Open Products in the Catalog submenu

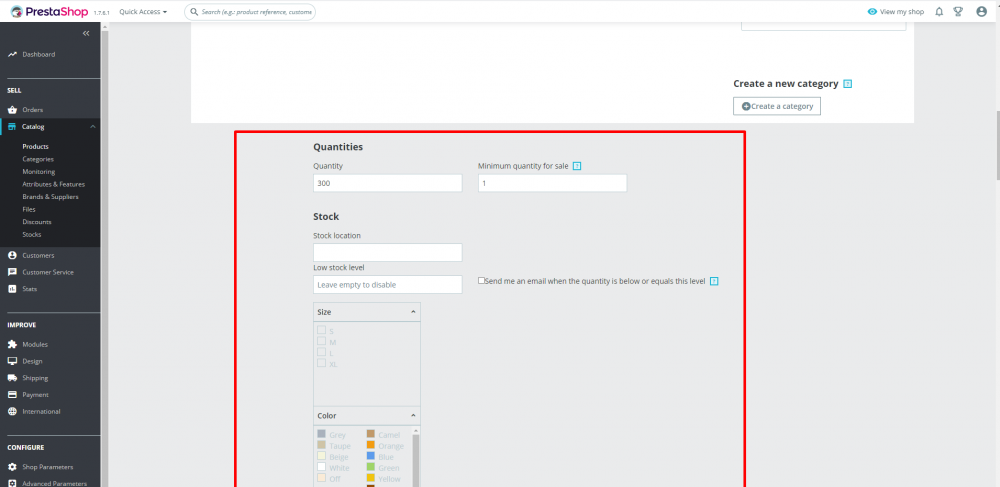35,147
